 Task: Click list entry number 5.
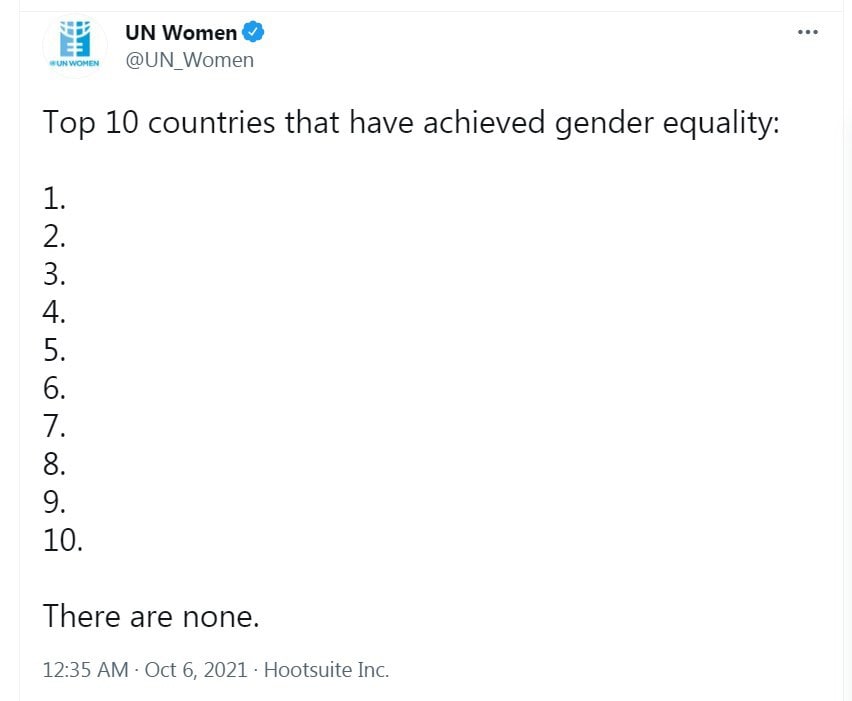54,350
